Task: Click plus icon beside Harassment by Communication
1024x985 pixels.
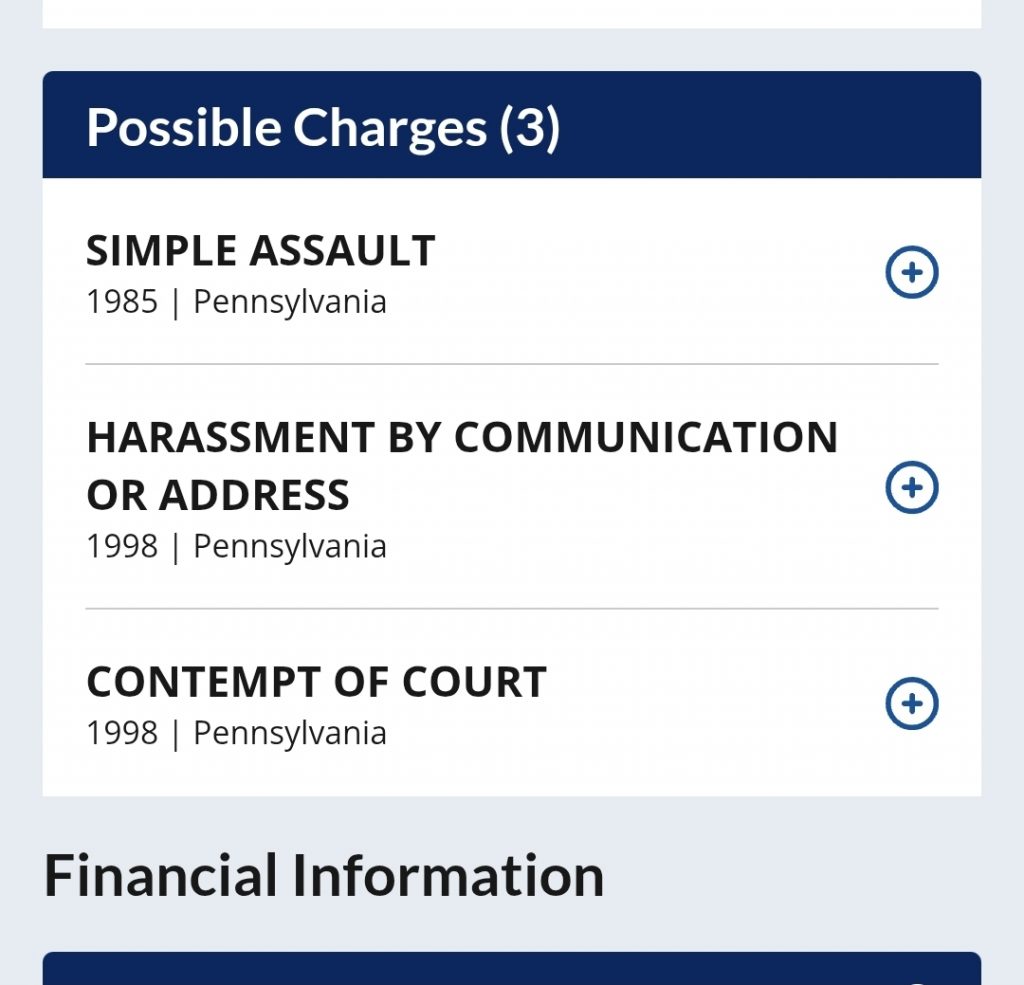Action: pyautogui.click(x=912, y=487)
